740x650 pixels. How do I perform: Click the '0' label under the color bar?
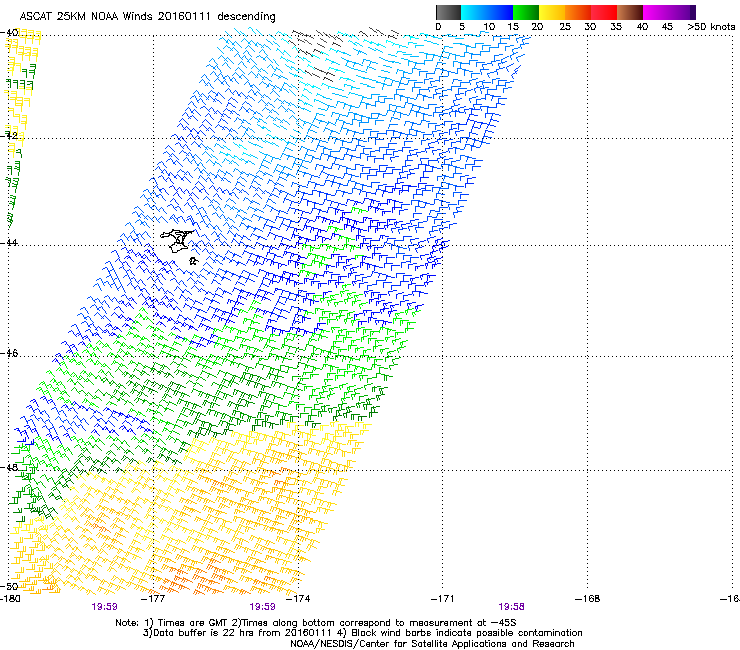click(x=438, y=27)
